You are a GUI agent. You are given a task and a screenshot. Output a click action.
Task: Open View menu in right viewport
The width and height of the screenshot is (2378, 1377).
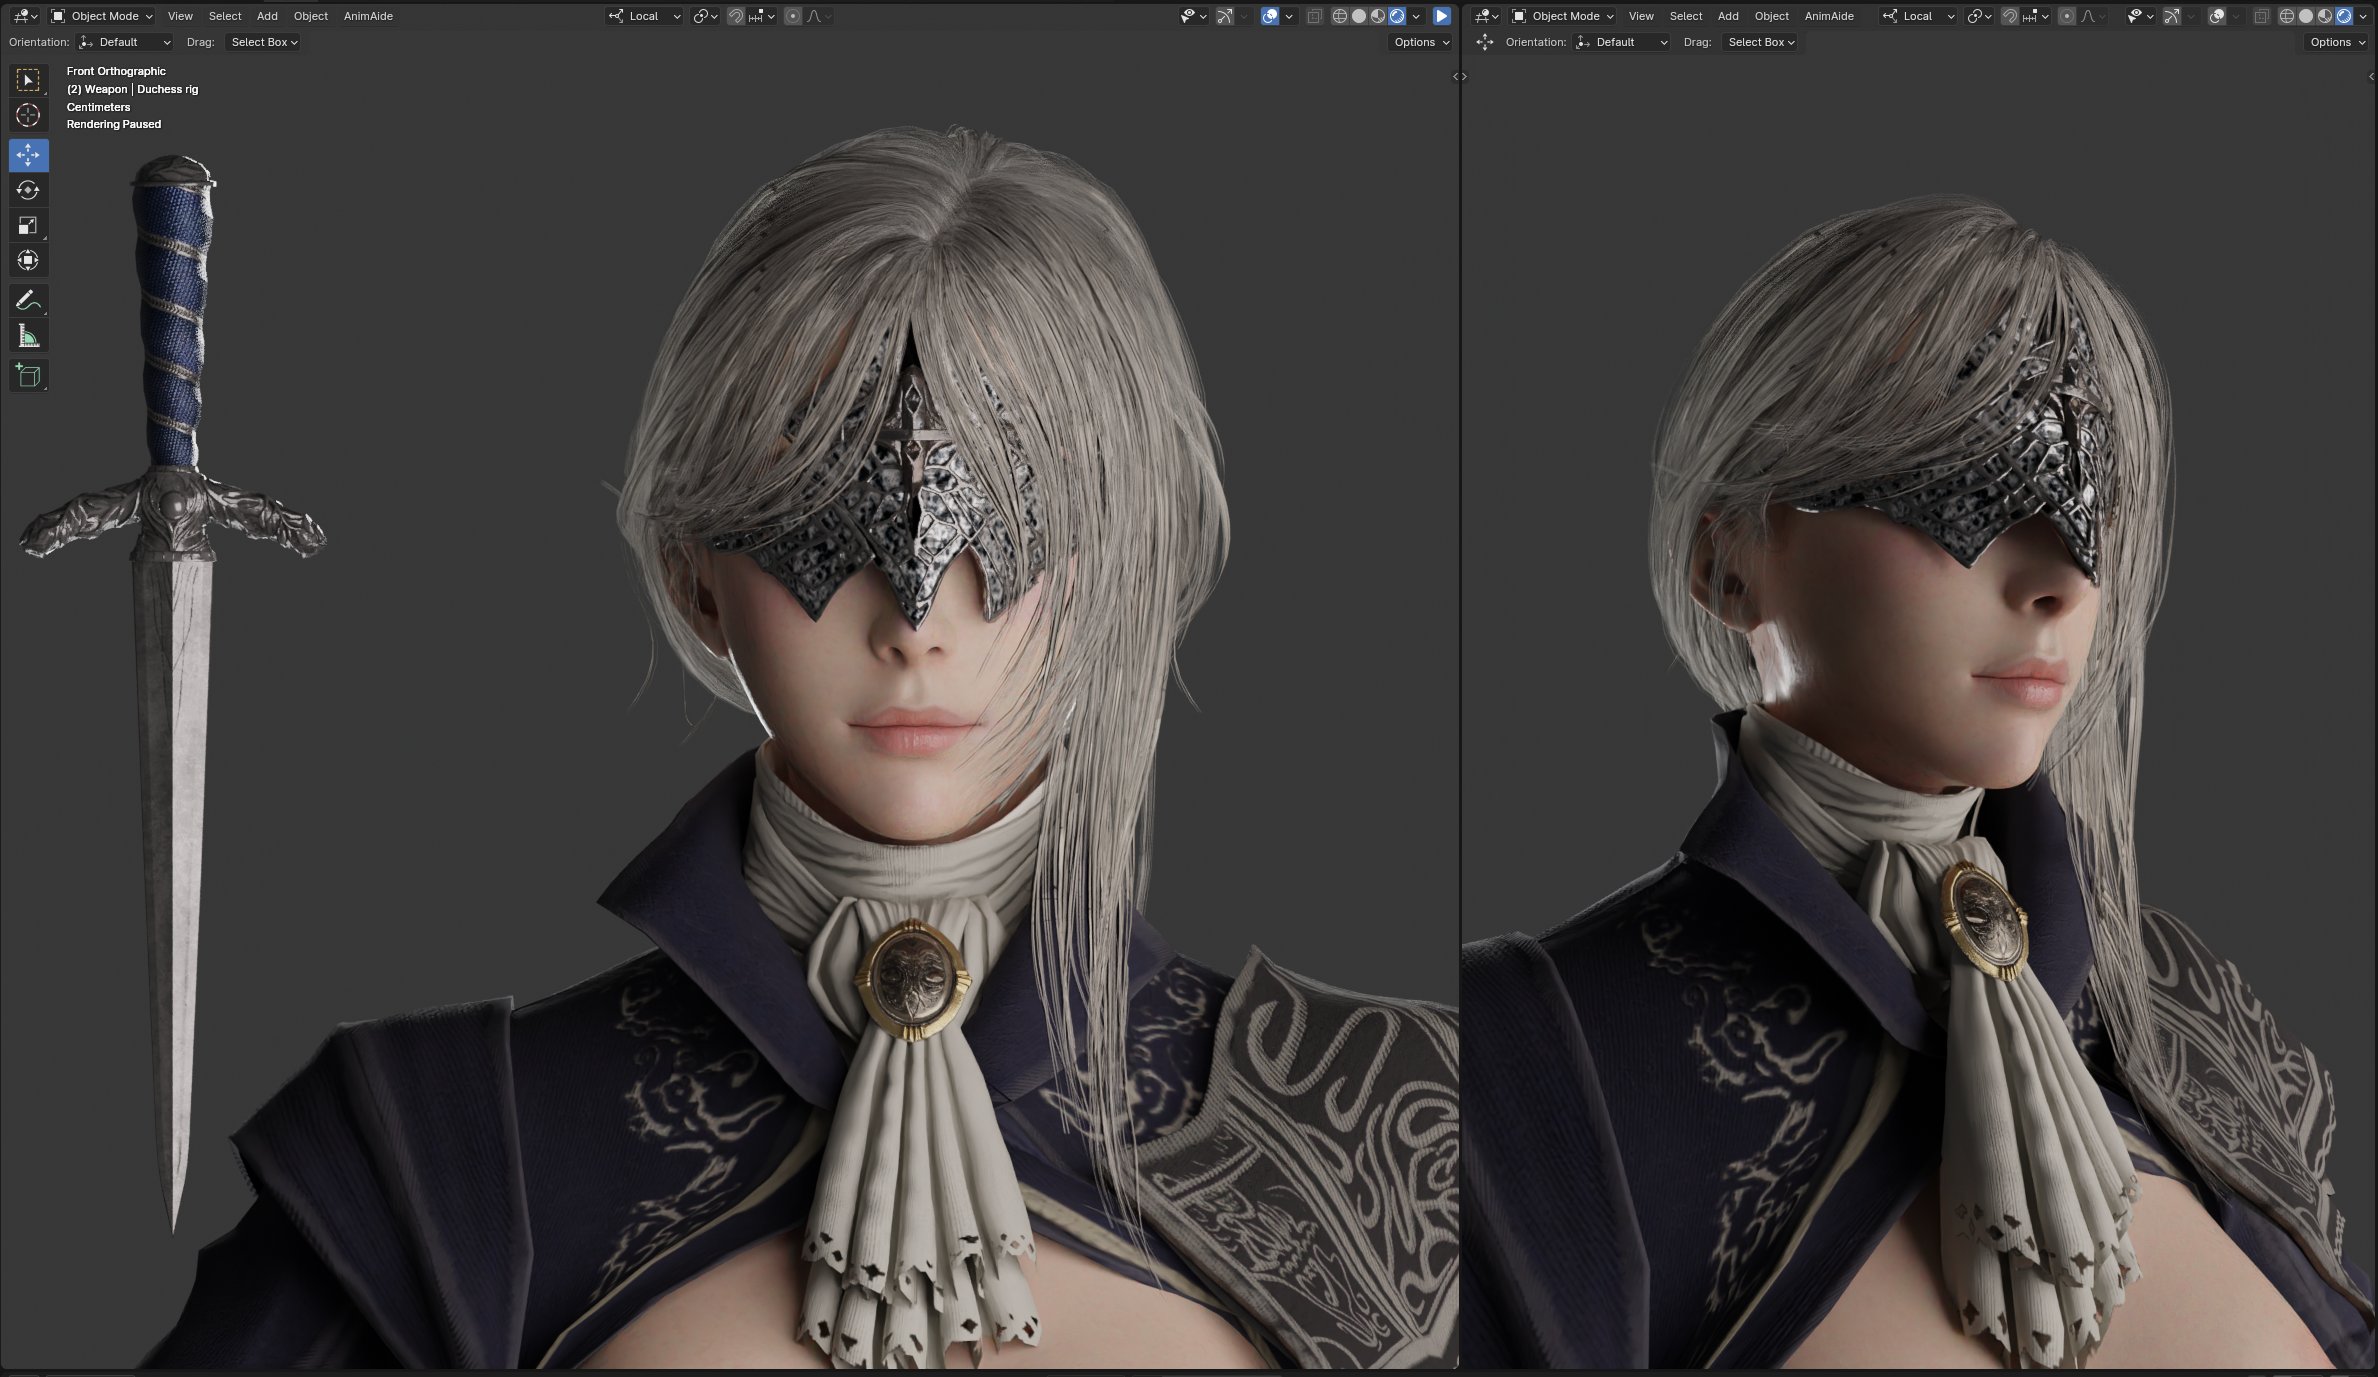click(1641, 16)
